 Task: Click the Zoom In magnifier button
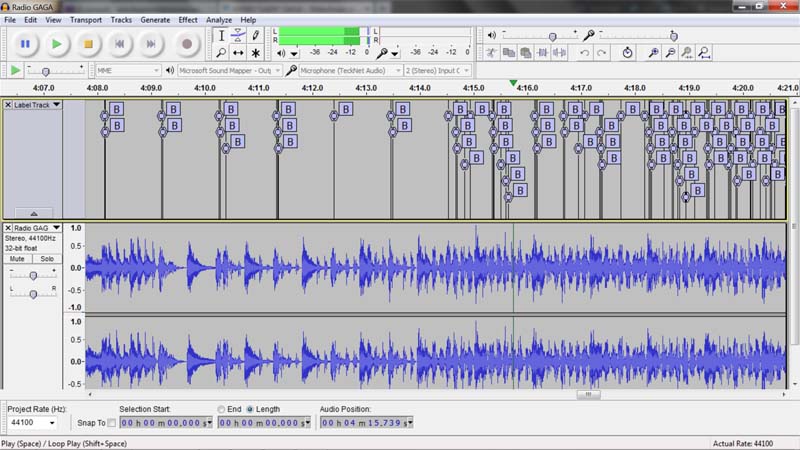click(x=653, y=53)
